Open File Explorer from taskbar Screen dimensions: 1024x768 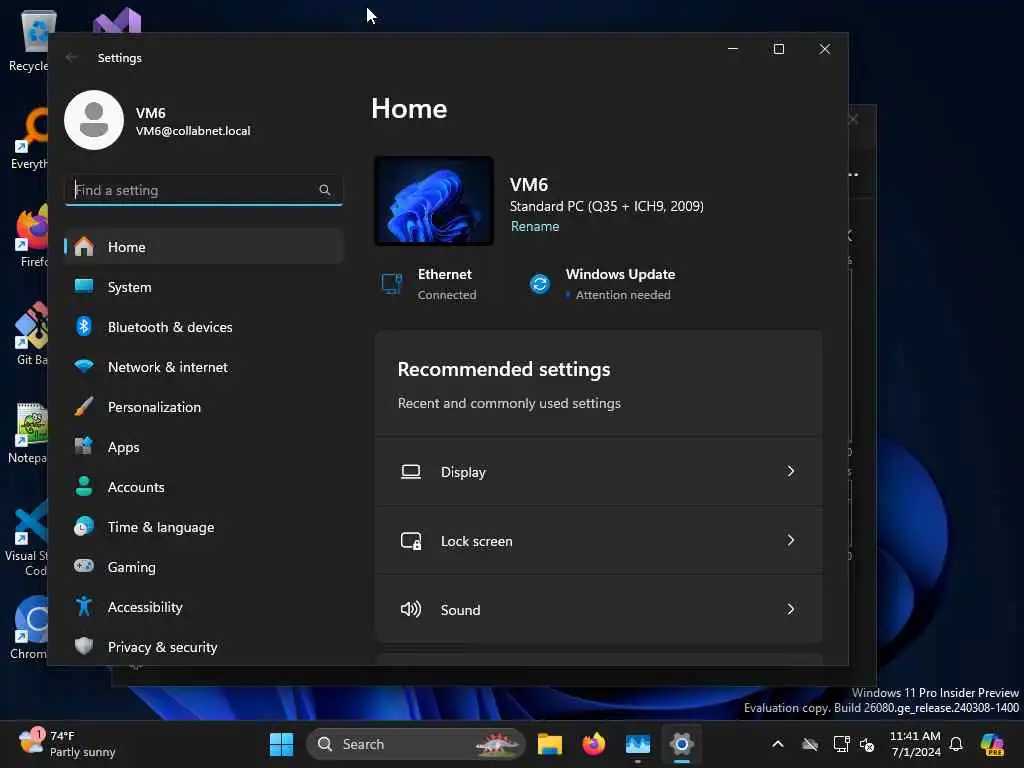coord(549,744)
